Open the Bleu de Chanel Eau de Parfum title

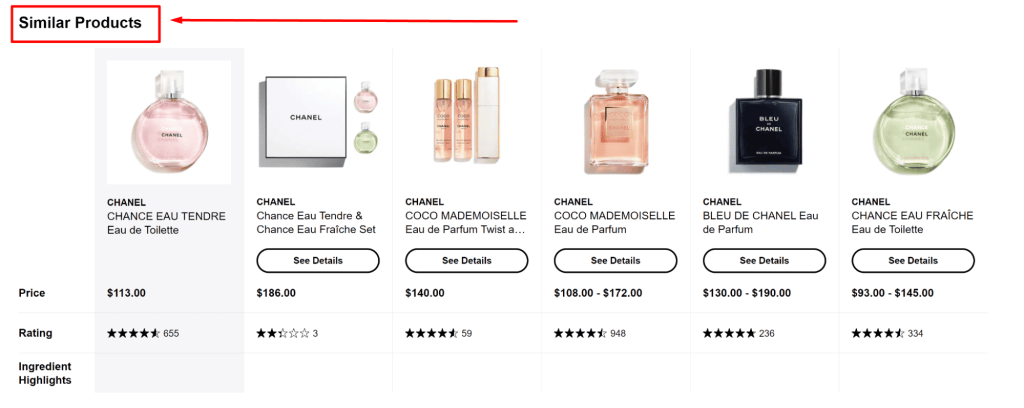coord(761,222)
